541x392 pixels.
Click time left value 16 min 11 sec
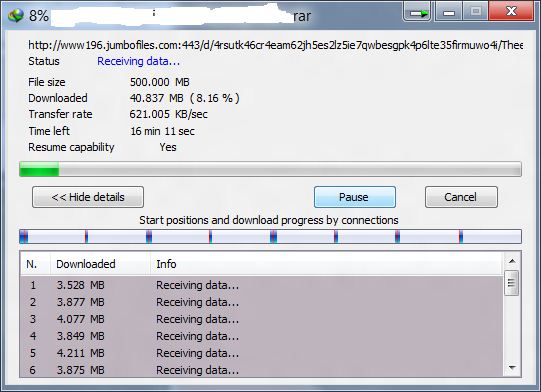(163, 131)
